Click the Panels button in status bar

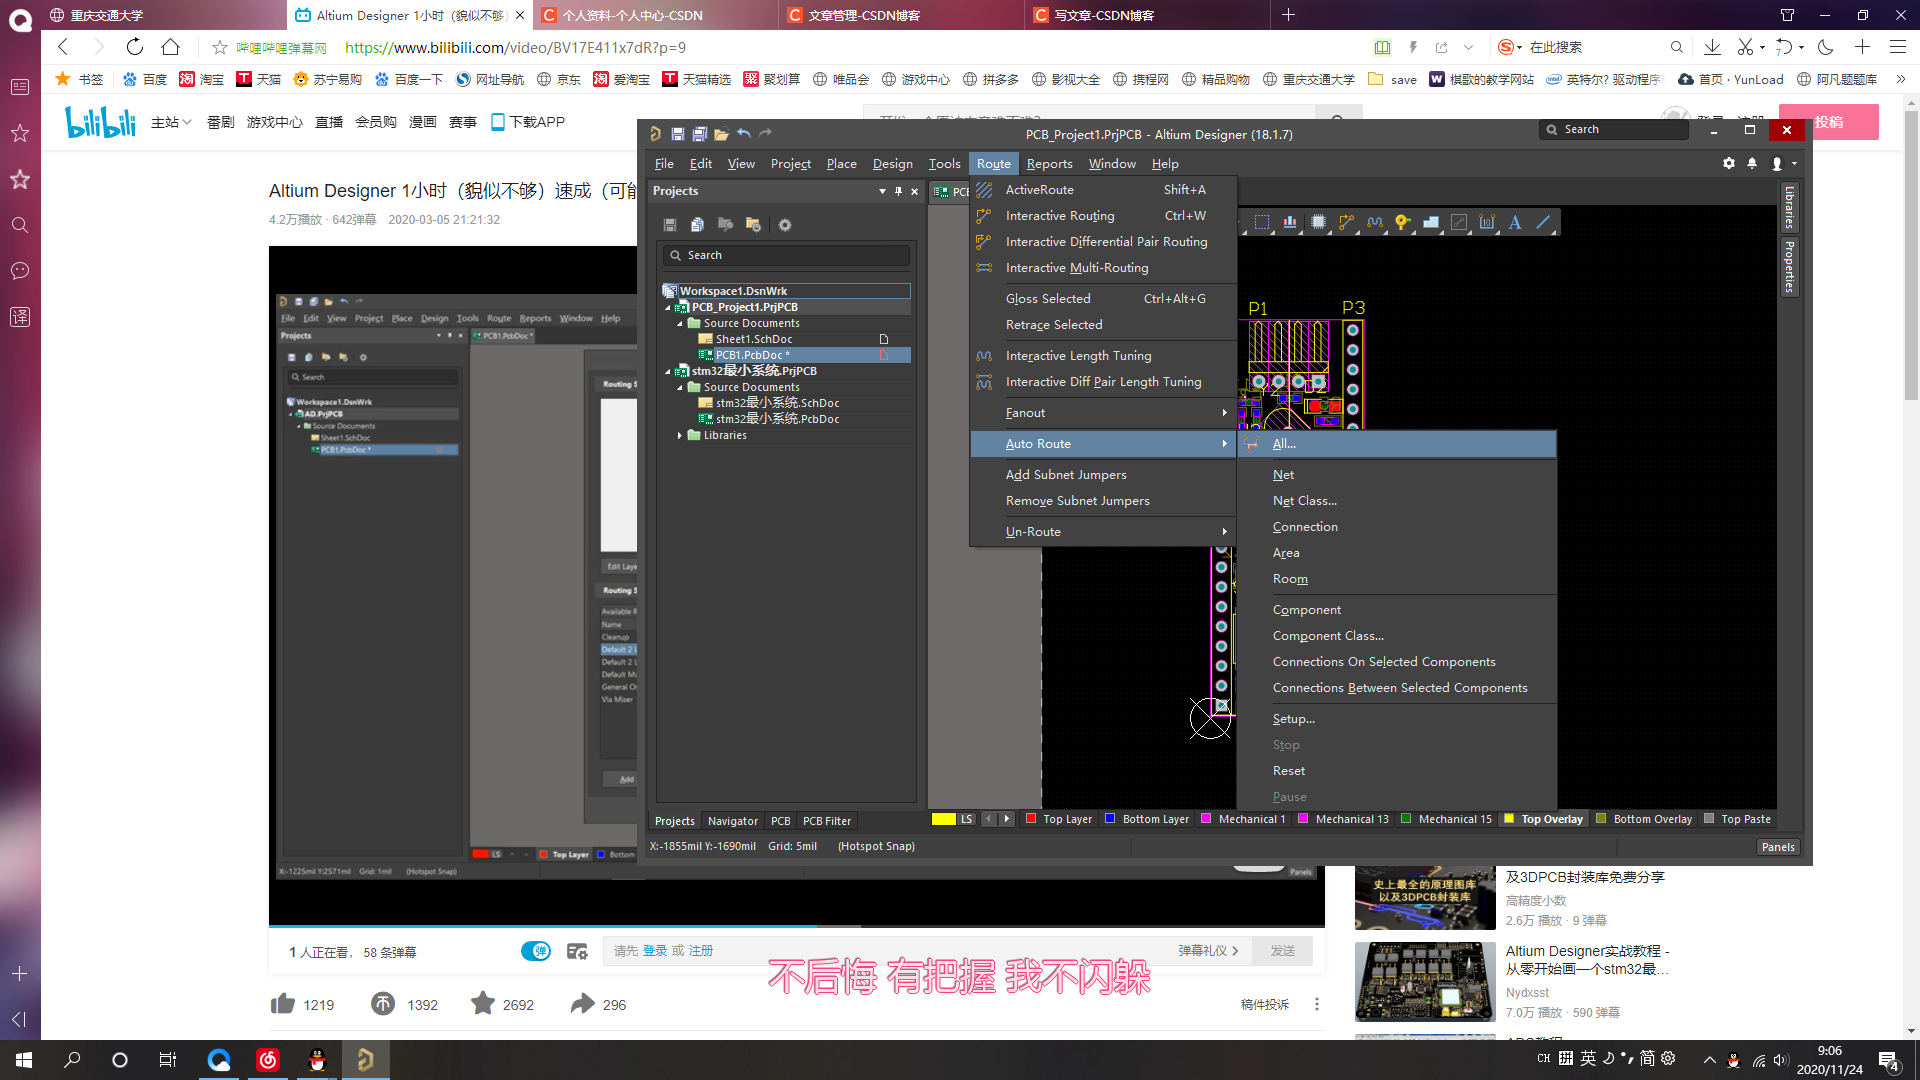(1778, 847)
